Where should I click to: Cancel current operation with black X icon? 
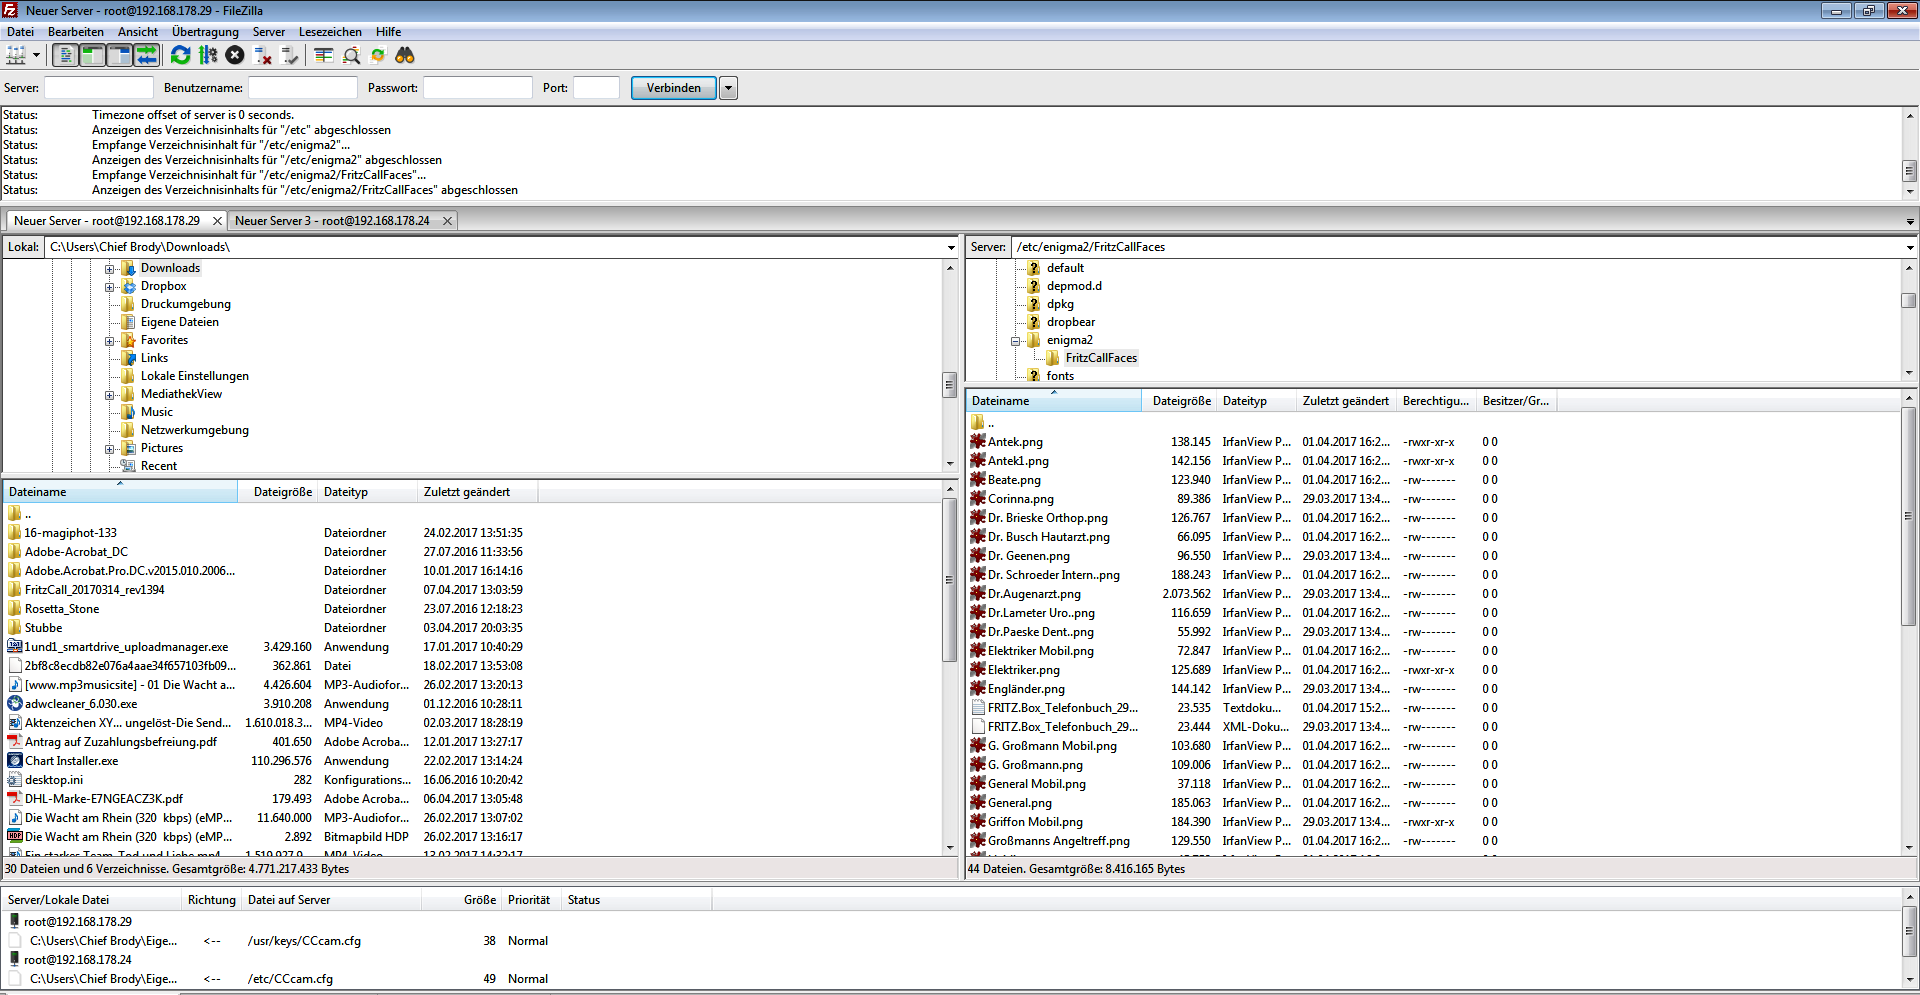point(235,56)
